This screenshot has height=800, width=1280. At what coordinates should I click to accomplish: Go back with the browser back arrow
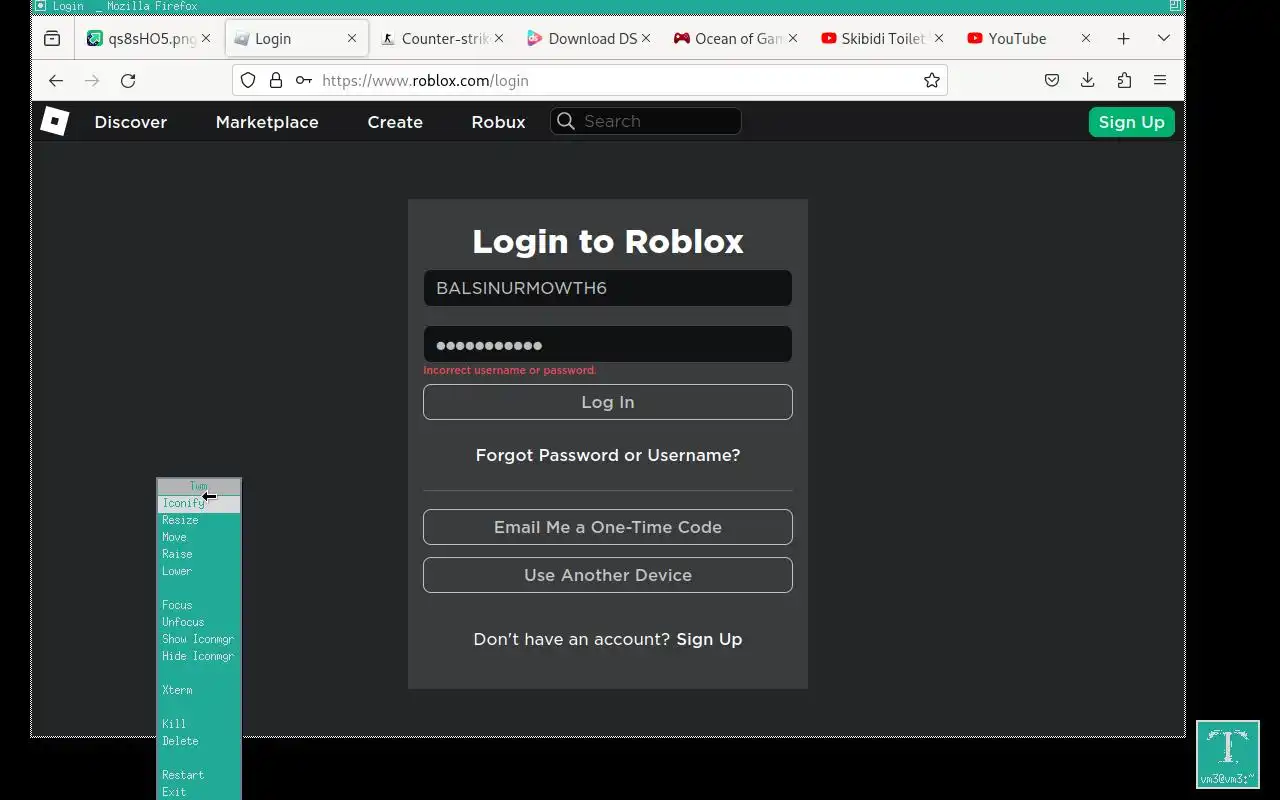pos(56,81)
